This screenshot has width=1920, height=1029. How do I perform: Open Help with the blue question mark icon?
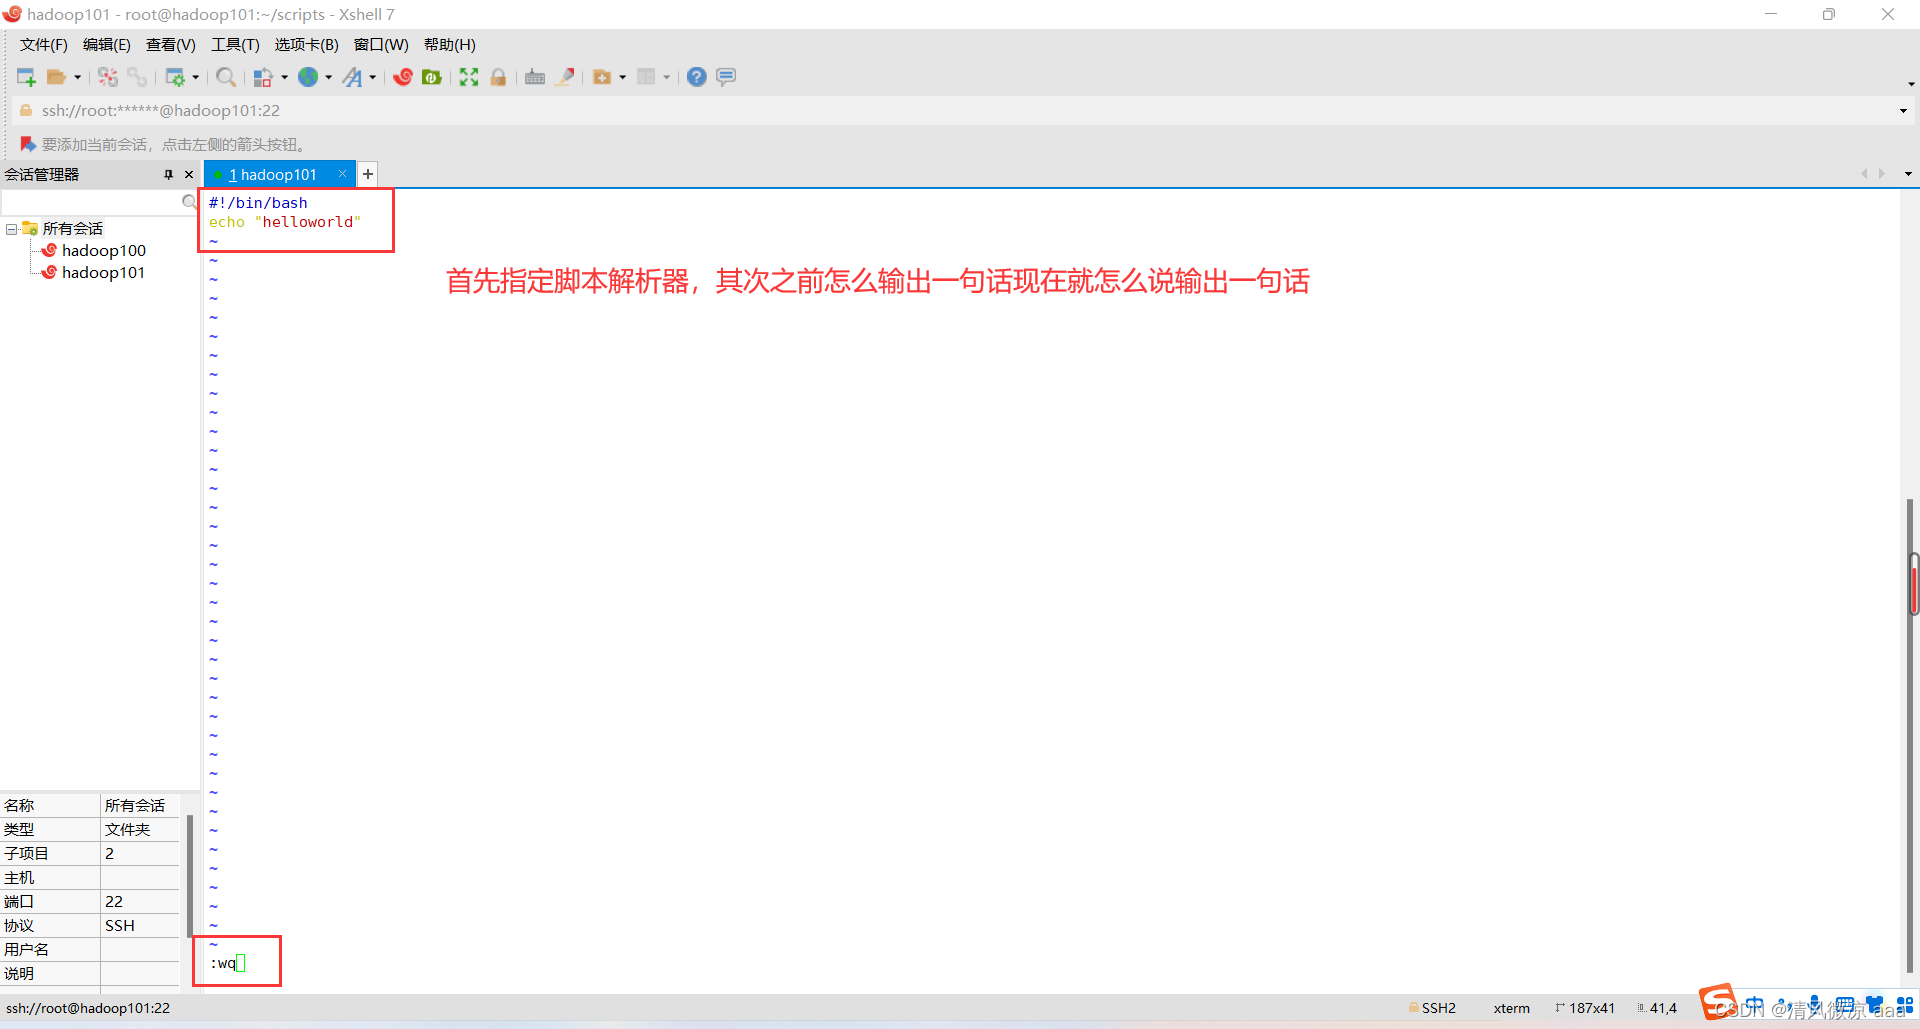697,77
